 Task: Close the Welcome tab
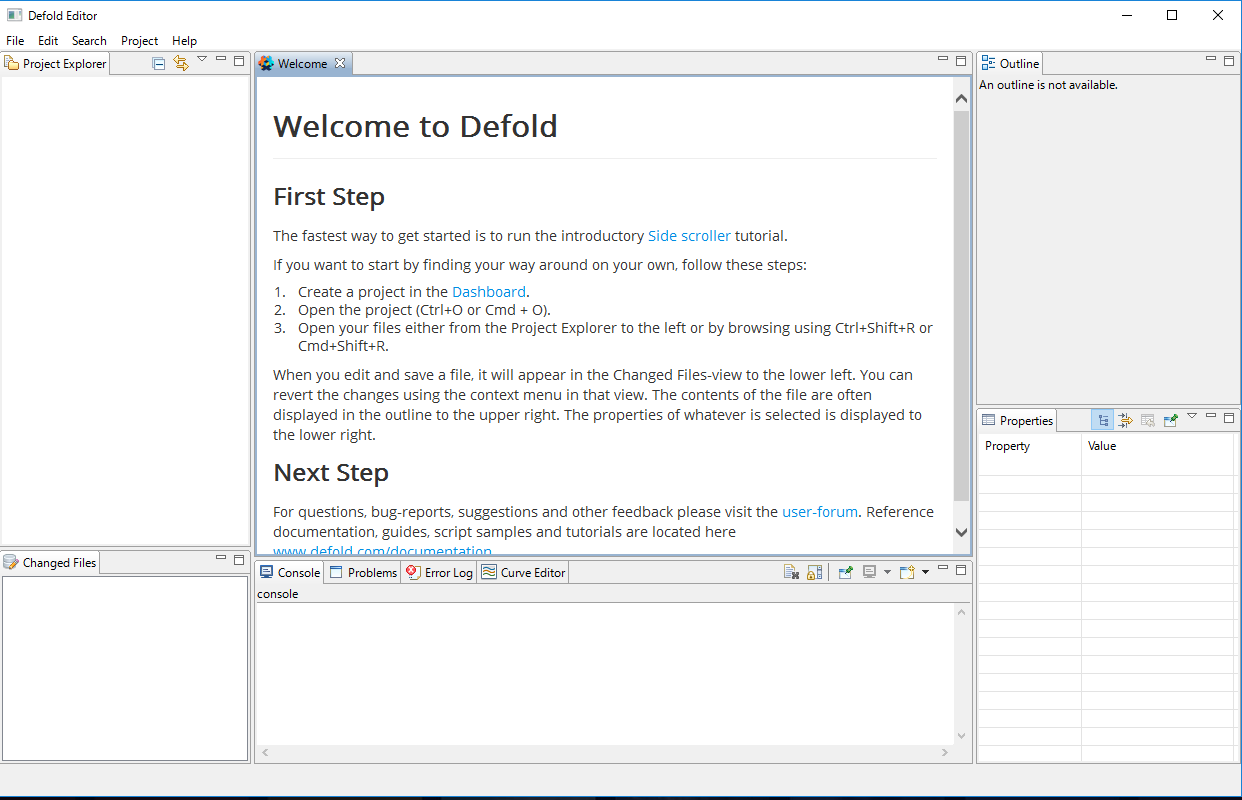tap(340, 63)
